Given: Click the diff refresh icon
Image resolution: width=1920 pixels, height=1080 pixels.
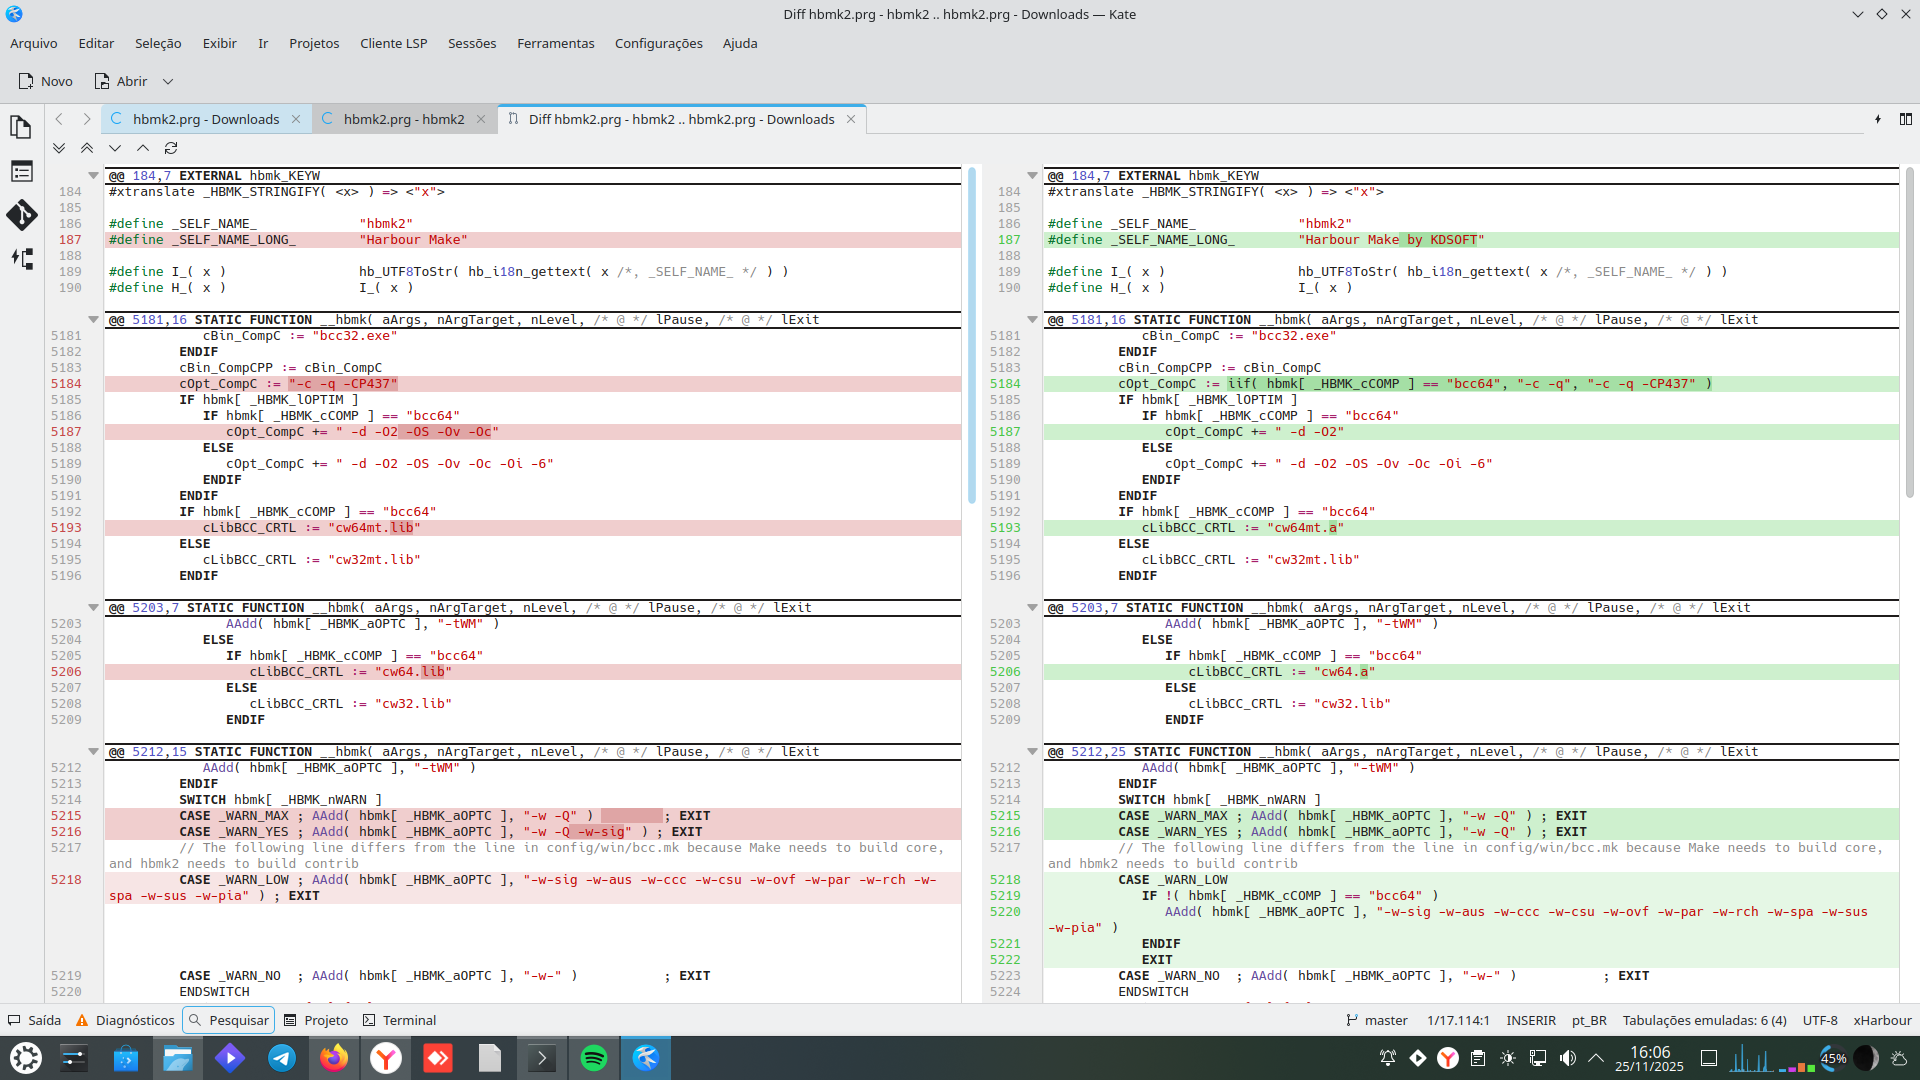Looking at the screenshot, I should [x=171, y=148].
